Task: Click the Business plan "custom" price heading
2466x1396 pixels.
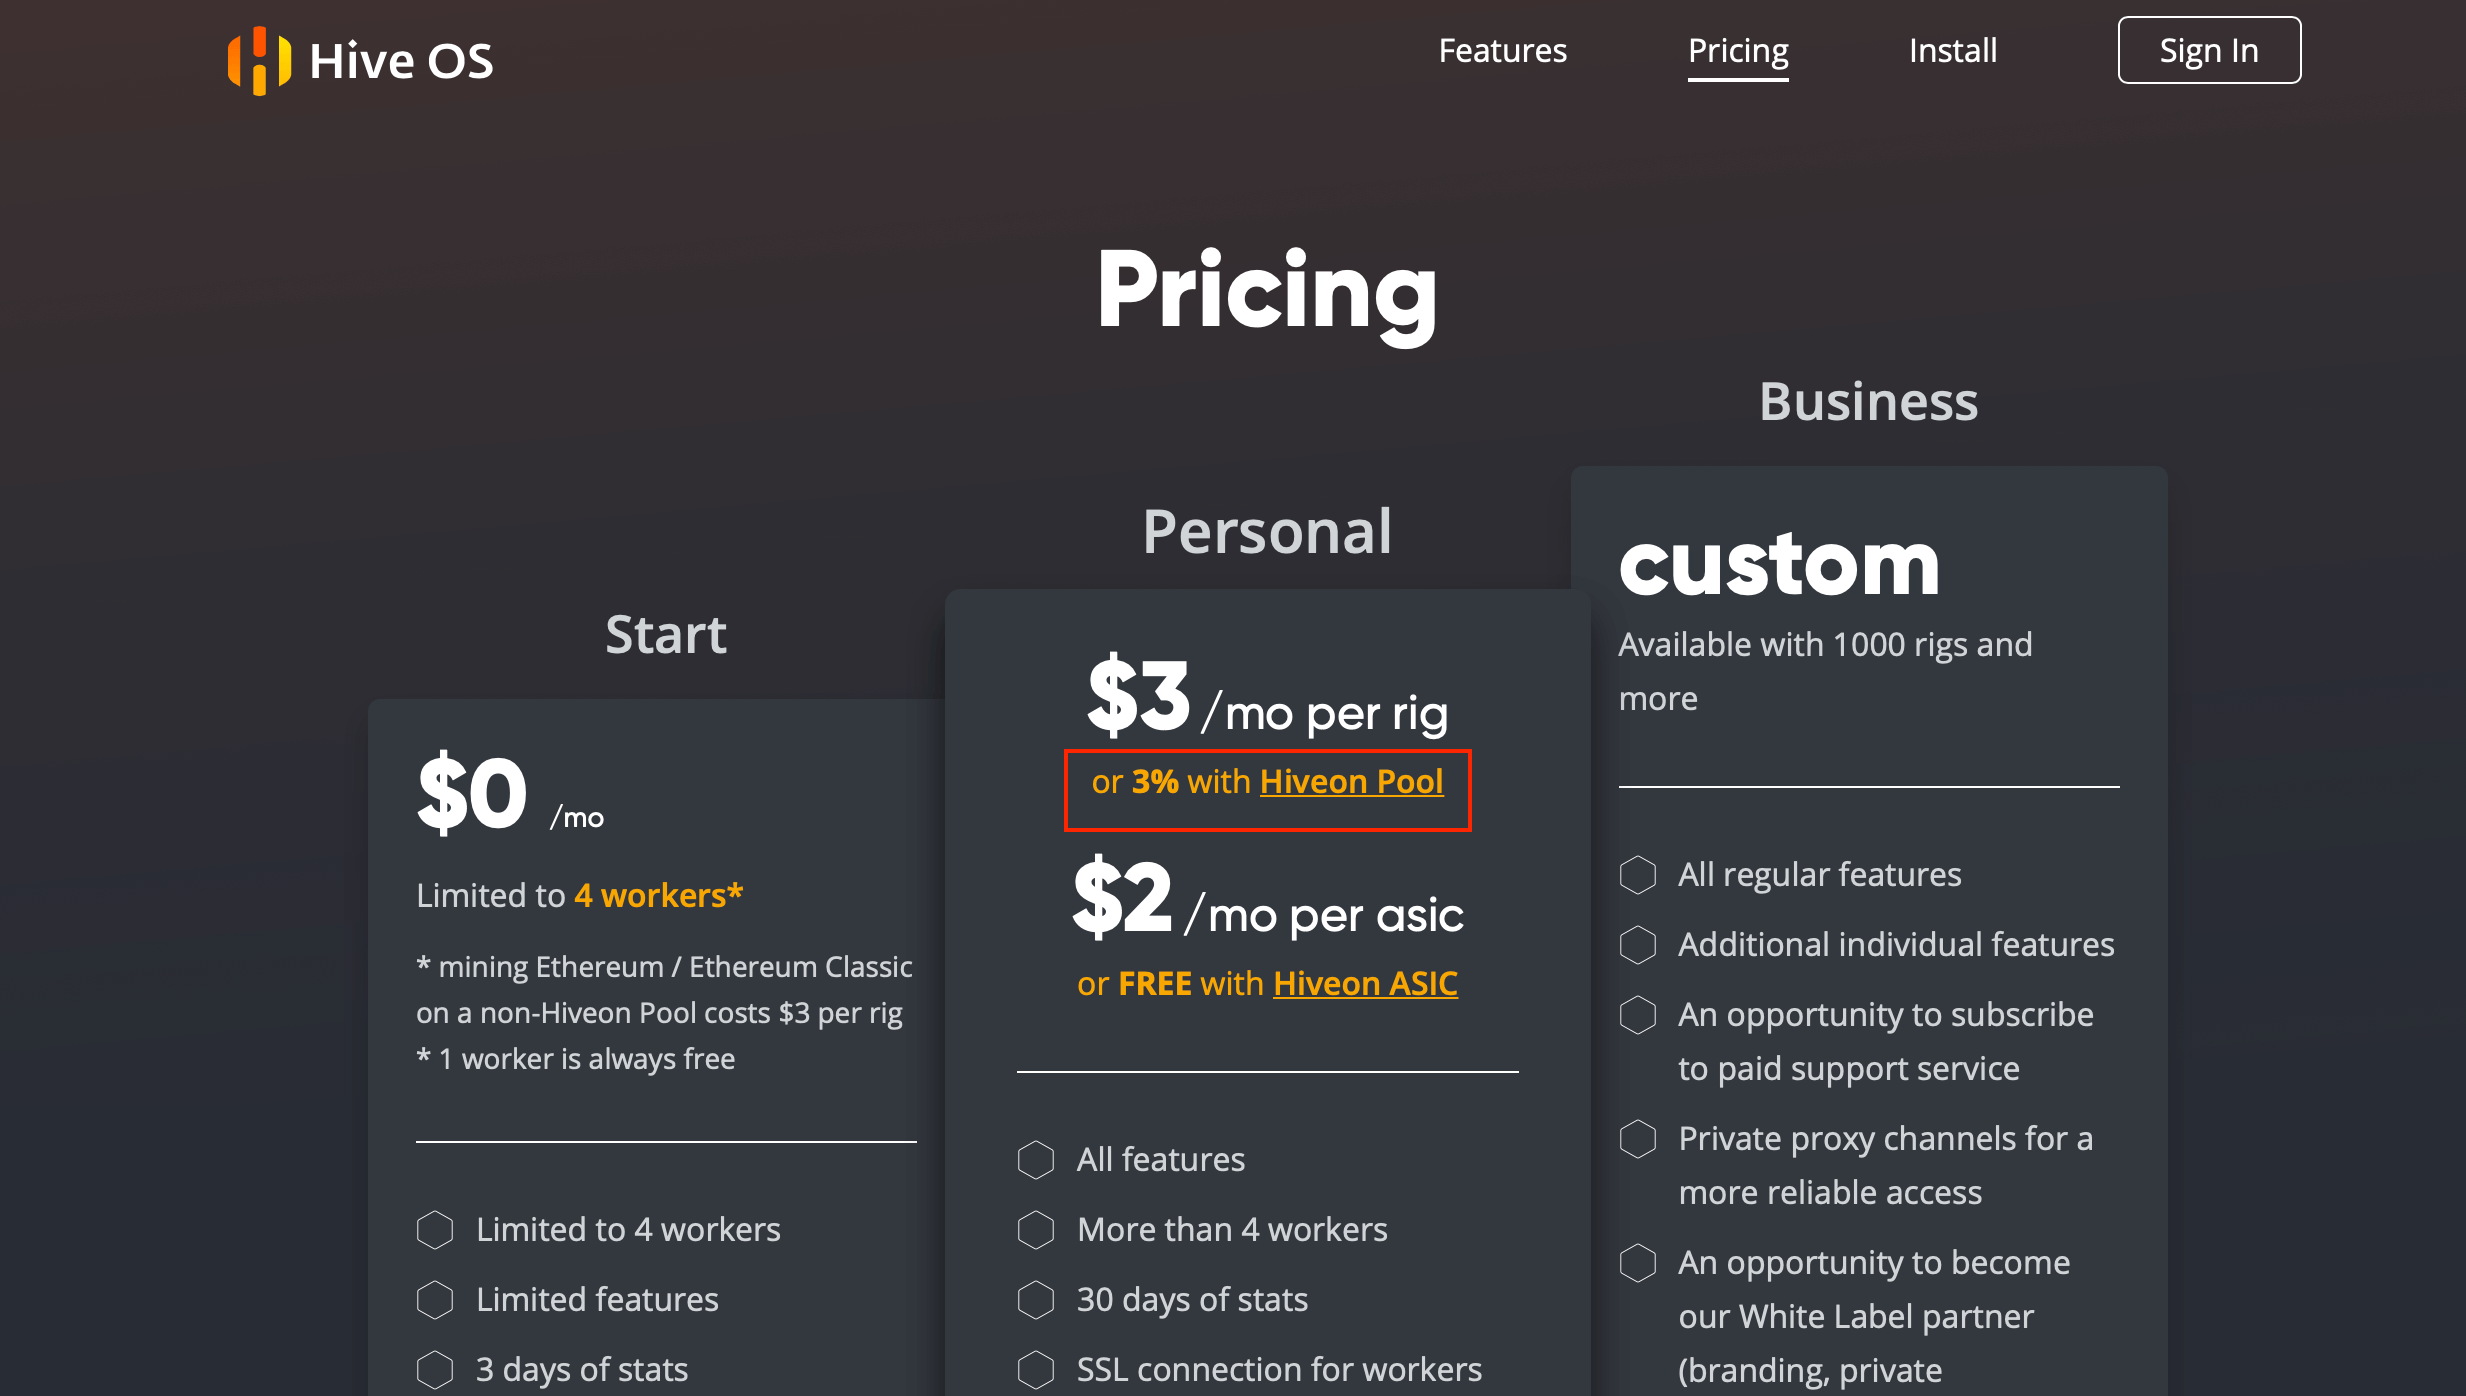Action: [x=1779, y=566]
